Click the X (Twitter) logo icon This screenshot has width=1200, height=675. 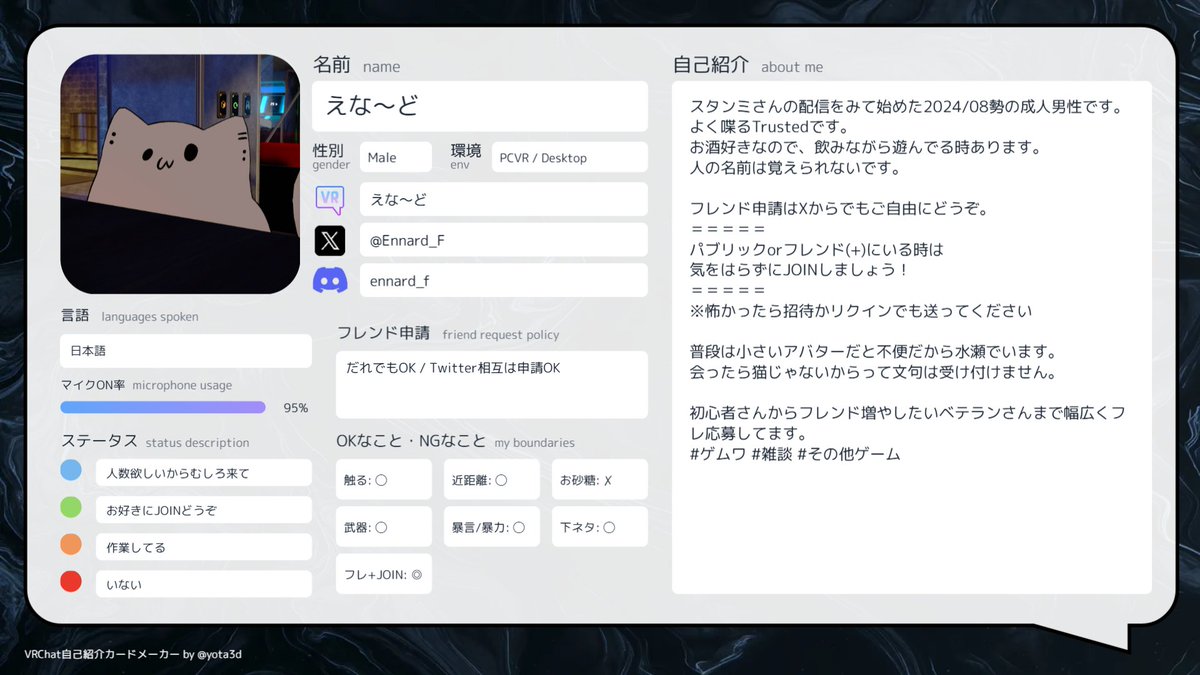tap(330, 240)
